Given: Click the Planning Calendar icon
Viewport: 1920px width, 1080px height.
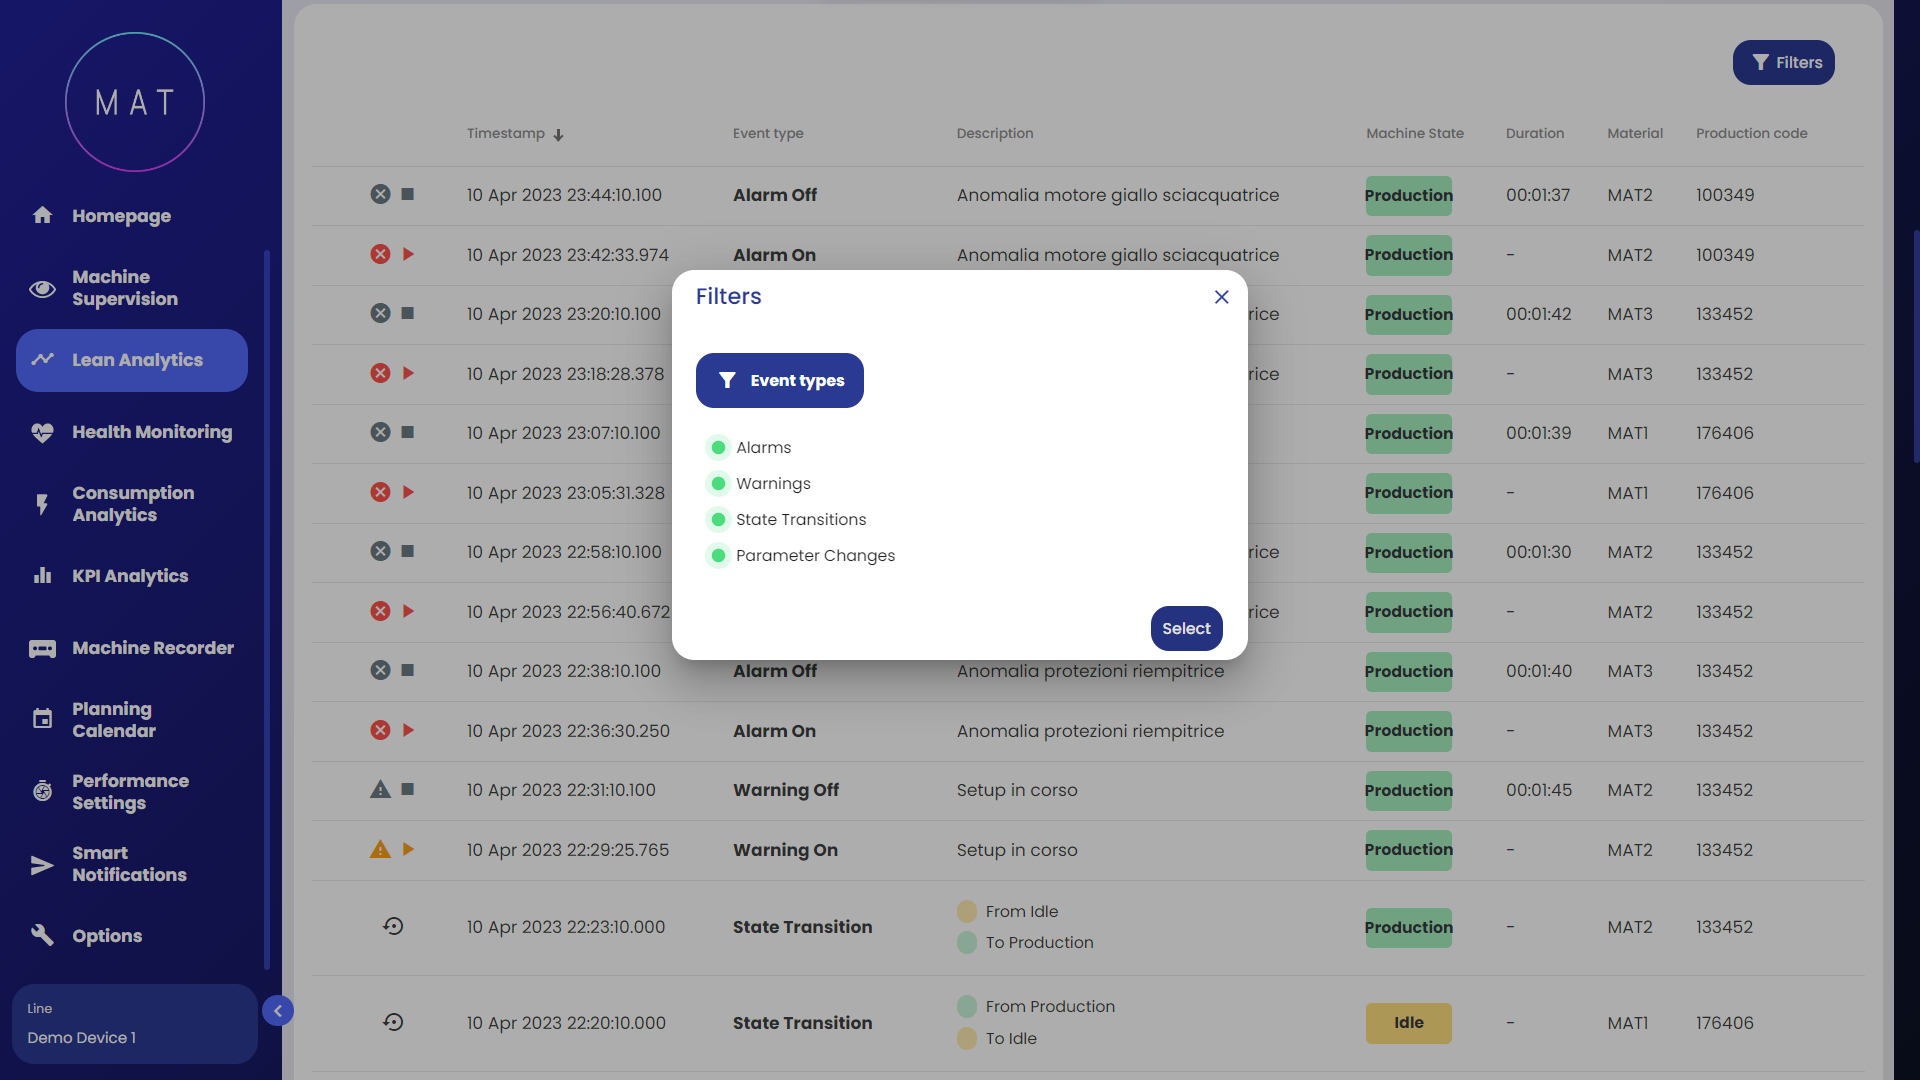Looking at the screenshot, I should 42,719.
